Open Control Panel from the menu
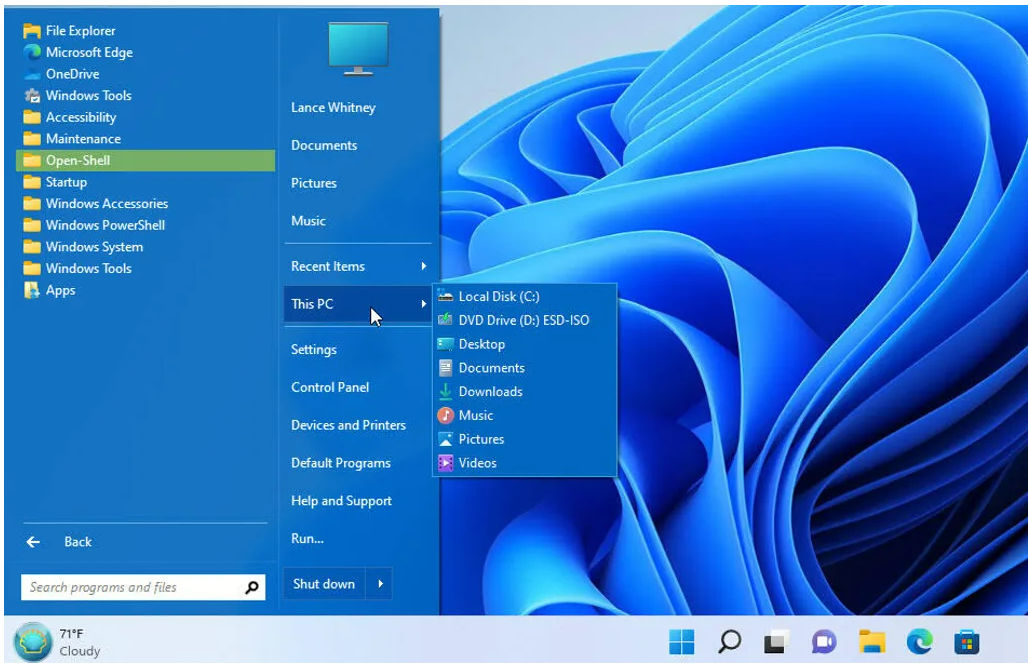 tap(330, 387)
